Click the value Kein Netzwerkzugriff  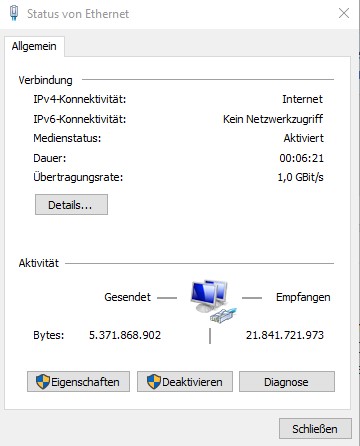(273, 119)
